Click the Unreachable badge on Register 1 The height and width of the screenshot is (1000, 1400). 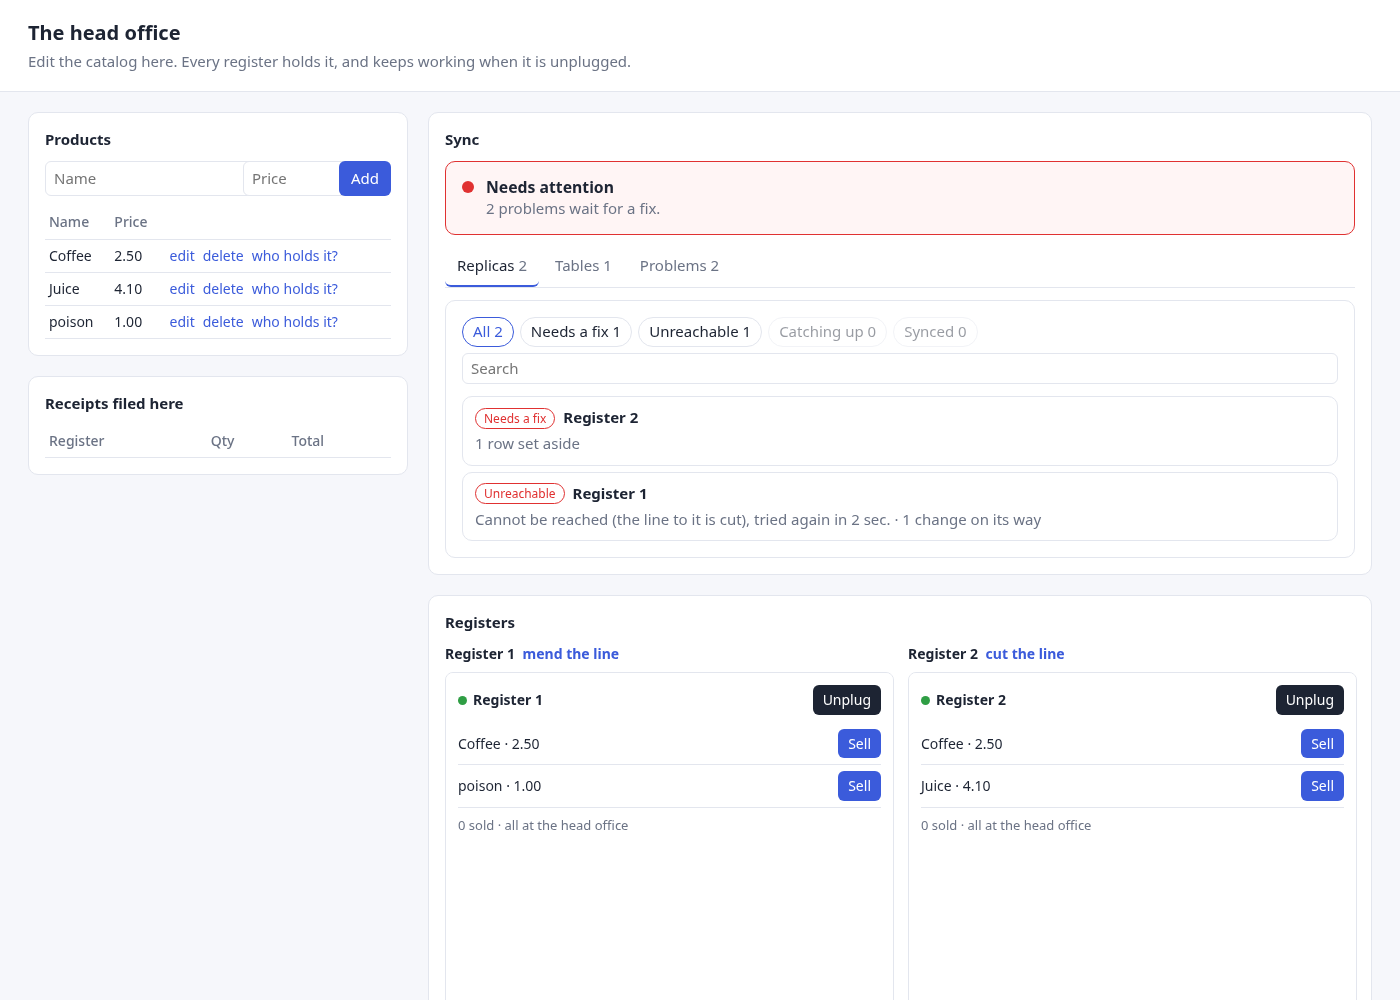tap(520, 494)
